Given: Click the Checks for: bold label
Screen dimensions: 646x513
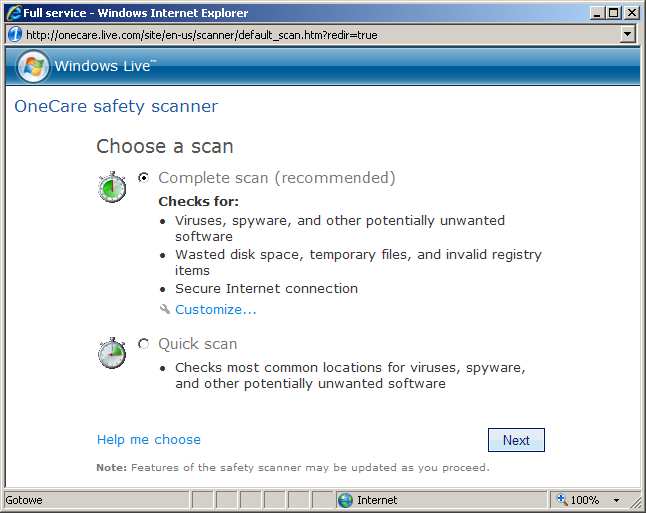Looking at the screenshot, I should click(x=199, y=201).
